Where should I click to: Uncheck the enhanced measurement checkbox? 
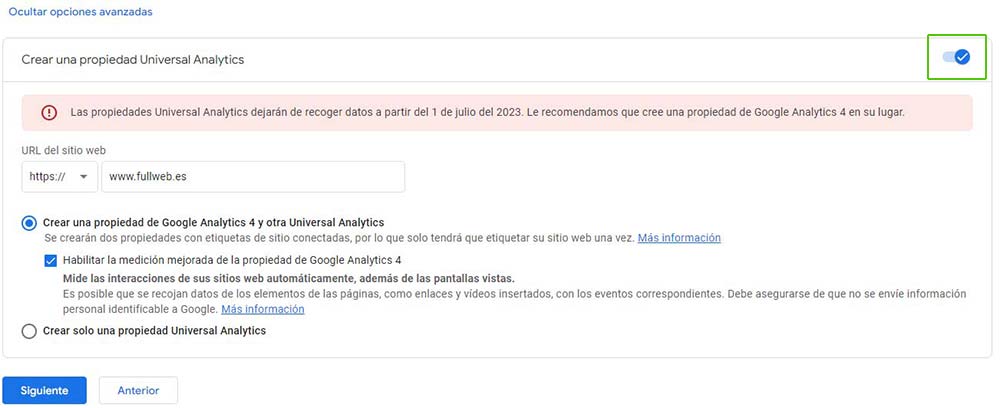click(x=50, y=260)
